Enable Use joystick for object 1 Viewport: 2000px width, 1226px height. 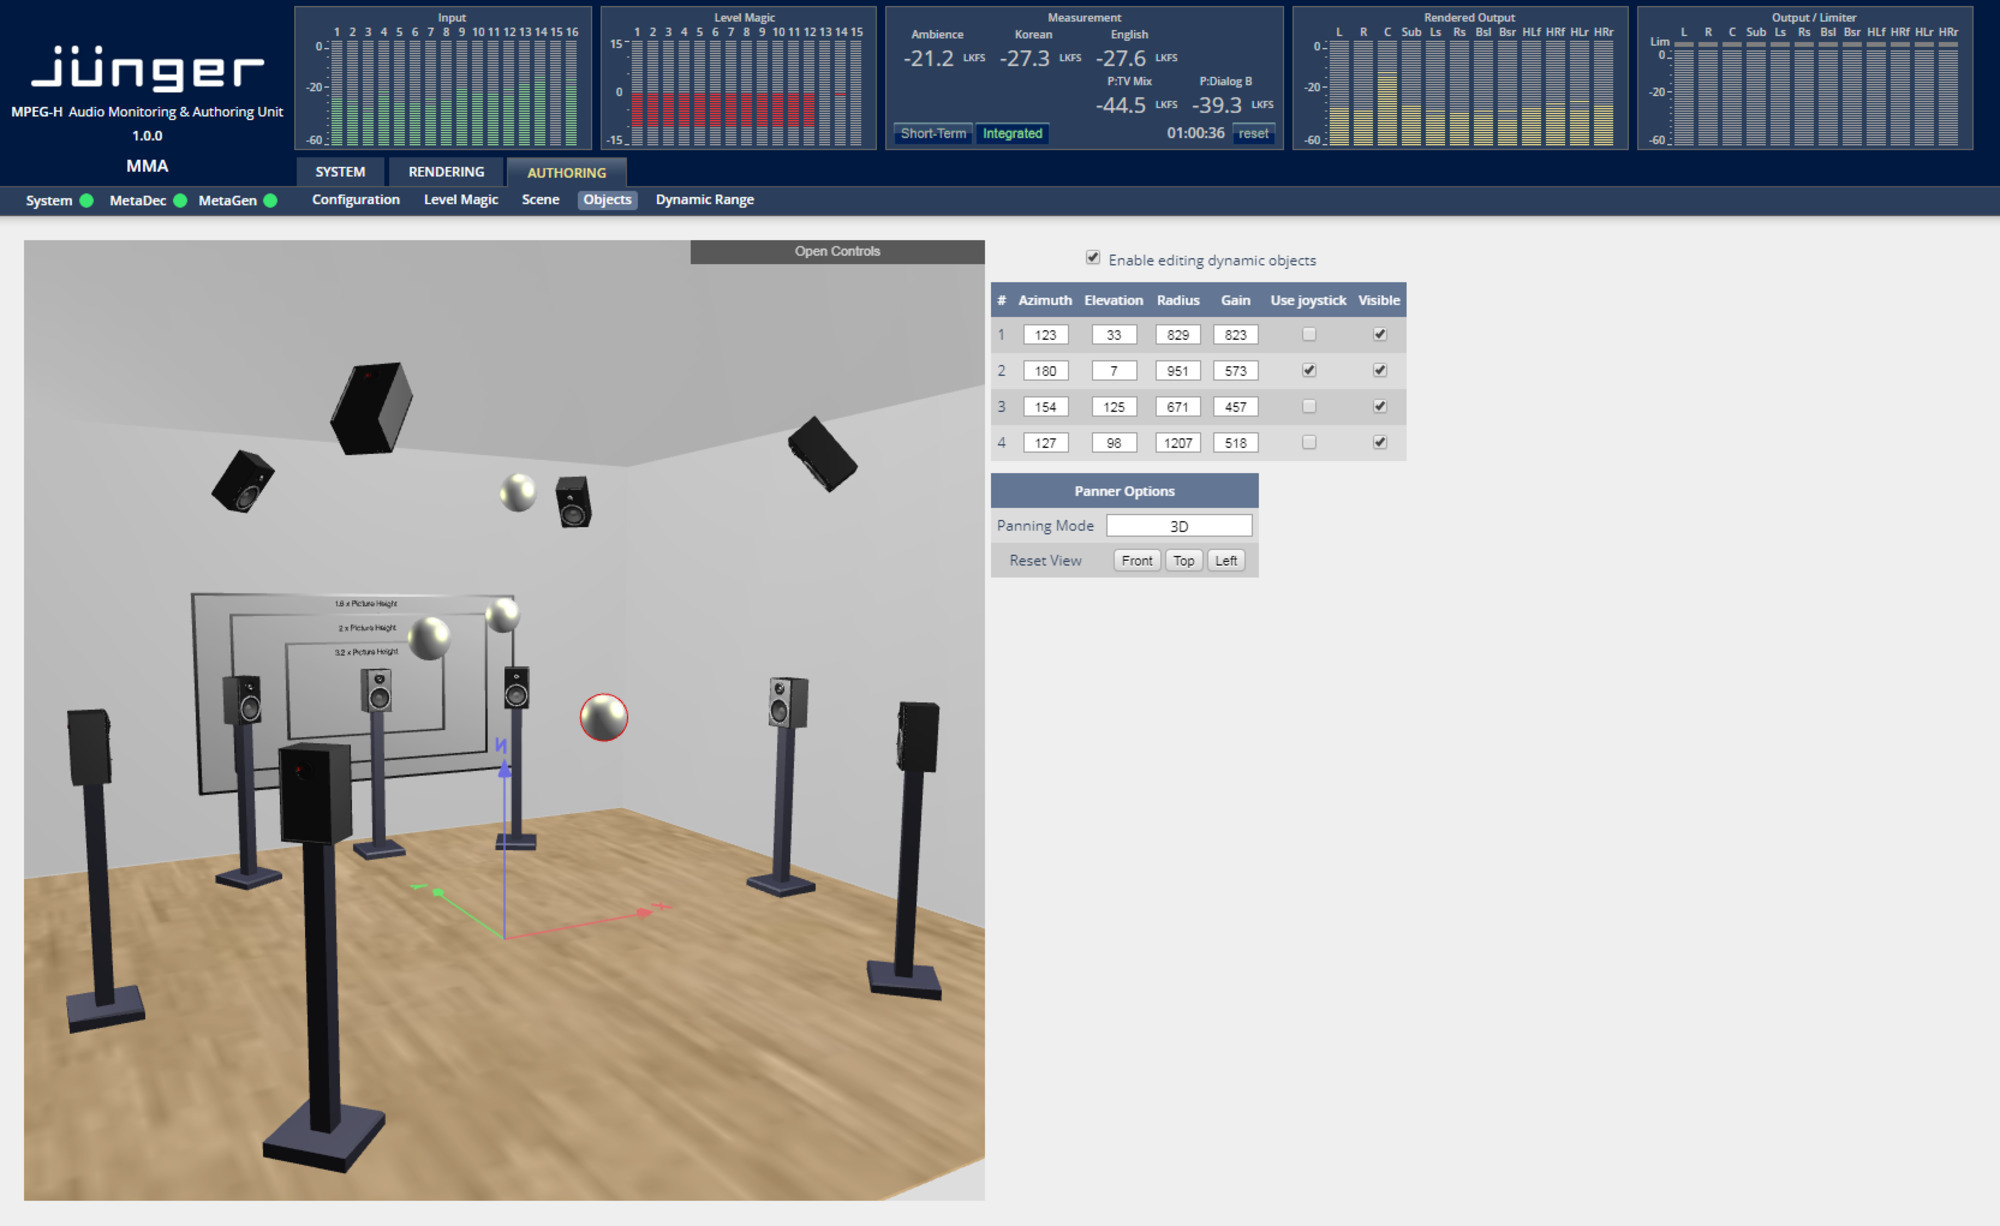click(1308, 333)
